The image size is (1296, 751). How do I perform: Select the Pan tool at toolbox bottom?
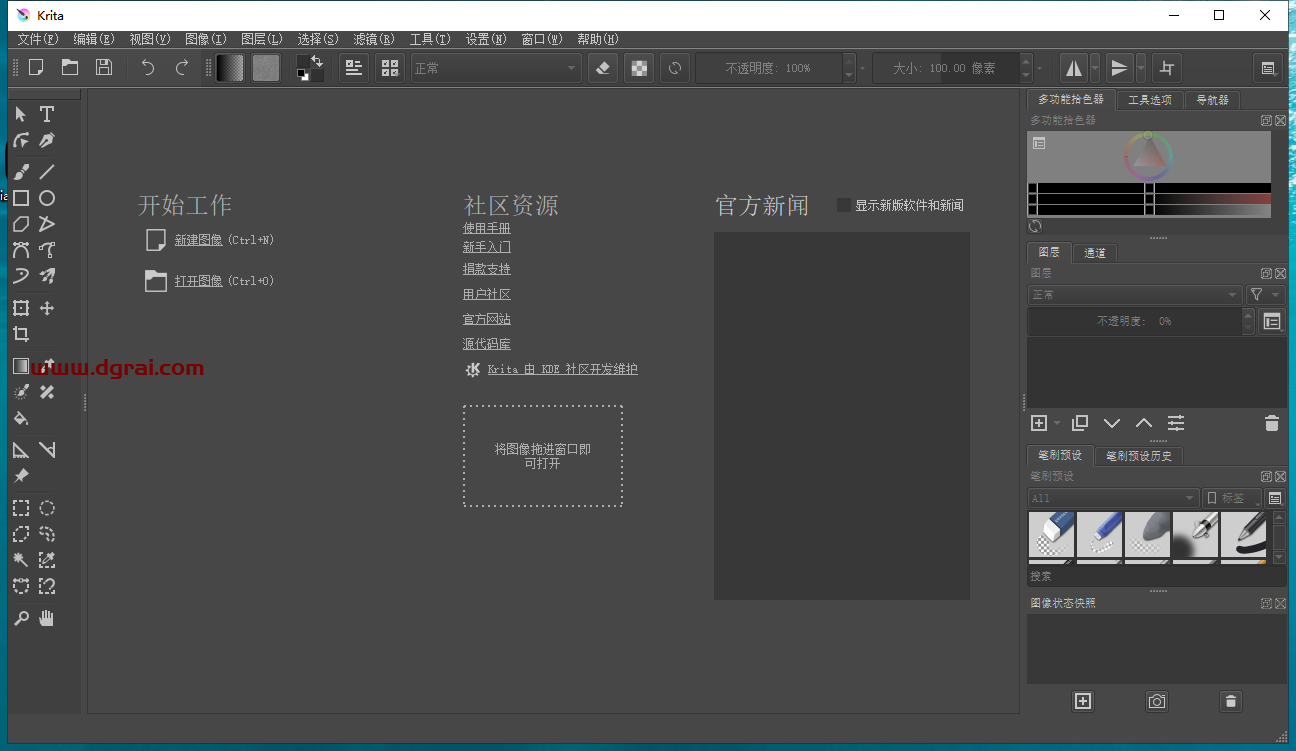pos(46,618)
